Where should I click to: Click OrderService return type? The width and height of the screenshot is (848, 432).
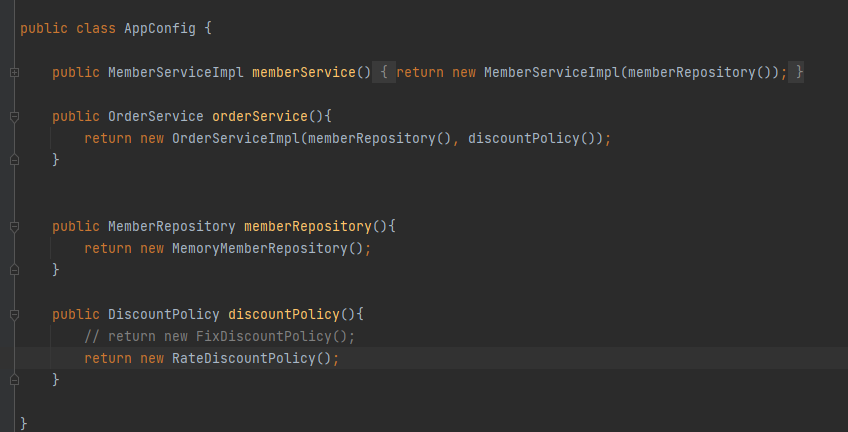156,116
